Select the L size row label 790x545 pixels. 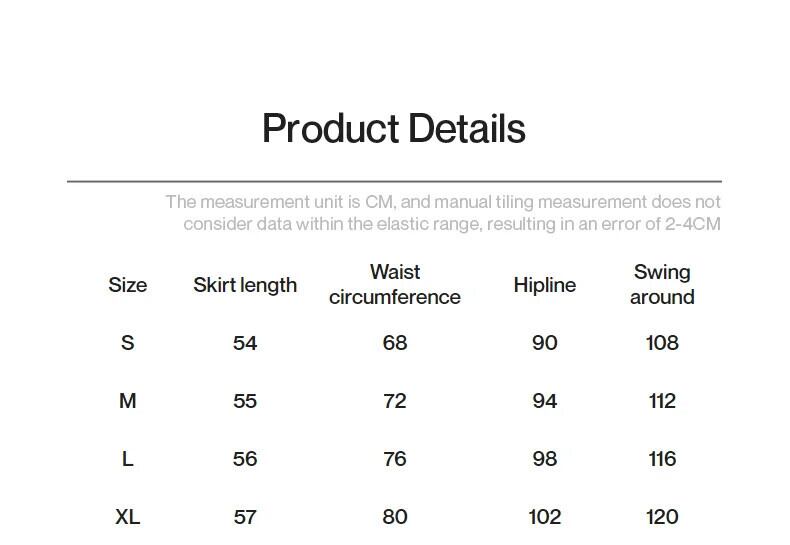(x=127, y=459)
